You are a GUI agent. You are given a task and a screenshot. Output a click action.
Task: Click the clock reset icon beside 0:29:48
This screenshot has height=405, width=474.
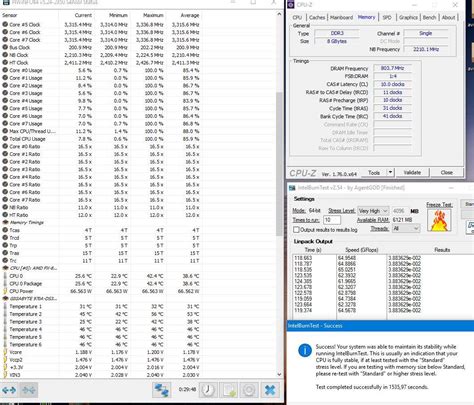click(x=208, y=390)
